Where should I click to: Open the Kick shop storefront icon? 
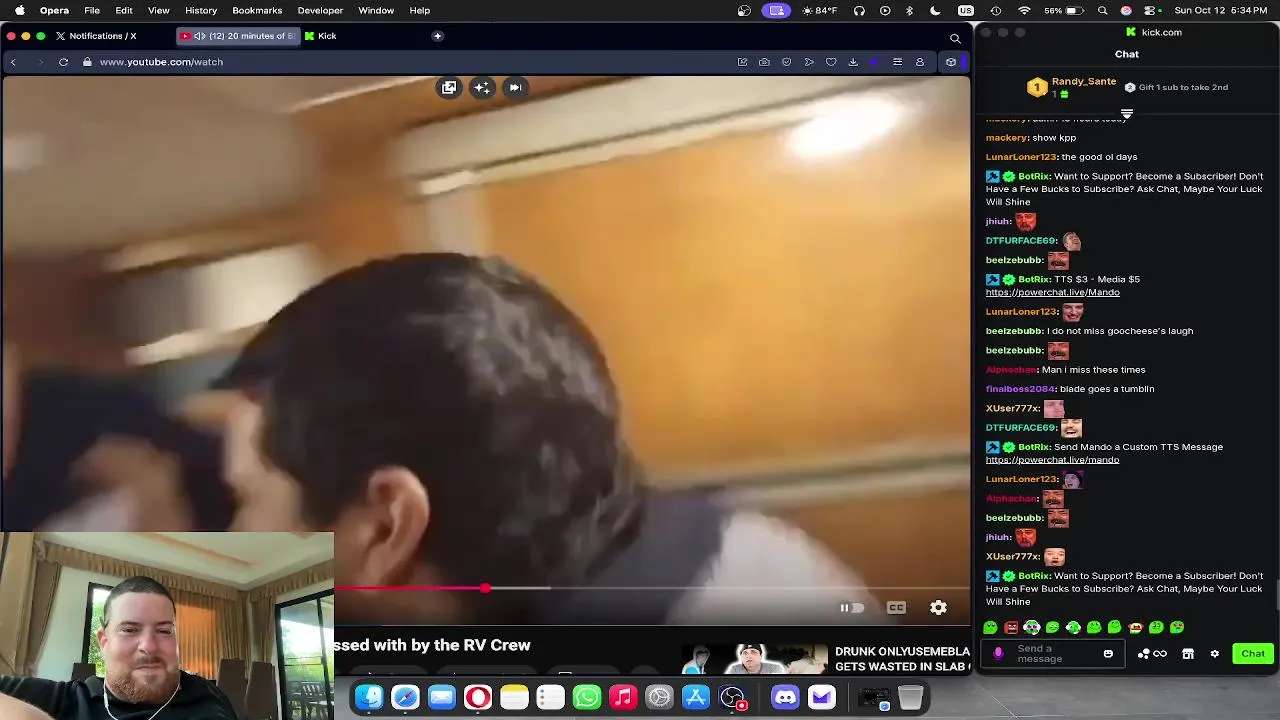pos(1188,654)
